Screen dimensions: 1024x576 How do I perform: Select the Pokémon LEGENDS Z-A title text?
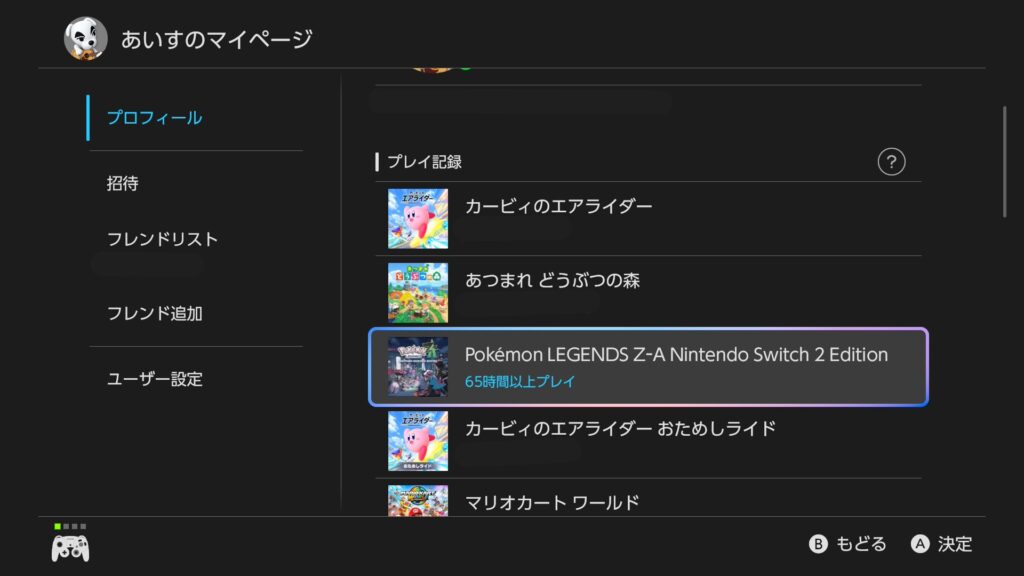(x=676, y=355)
